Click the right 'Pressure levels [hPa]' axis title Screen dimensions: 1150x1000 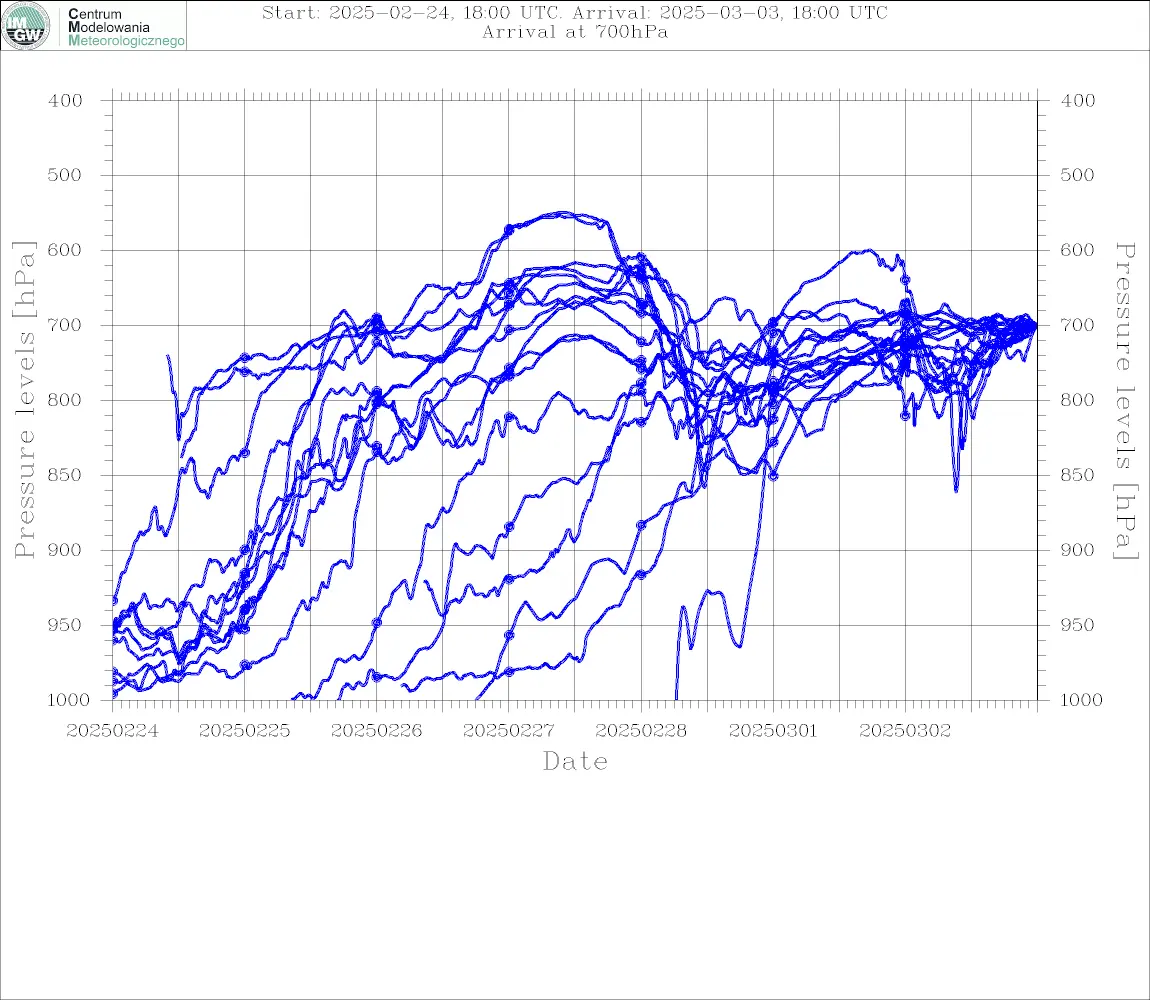[1125, 401]
